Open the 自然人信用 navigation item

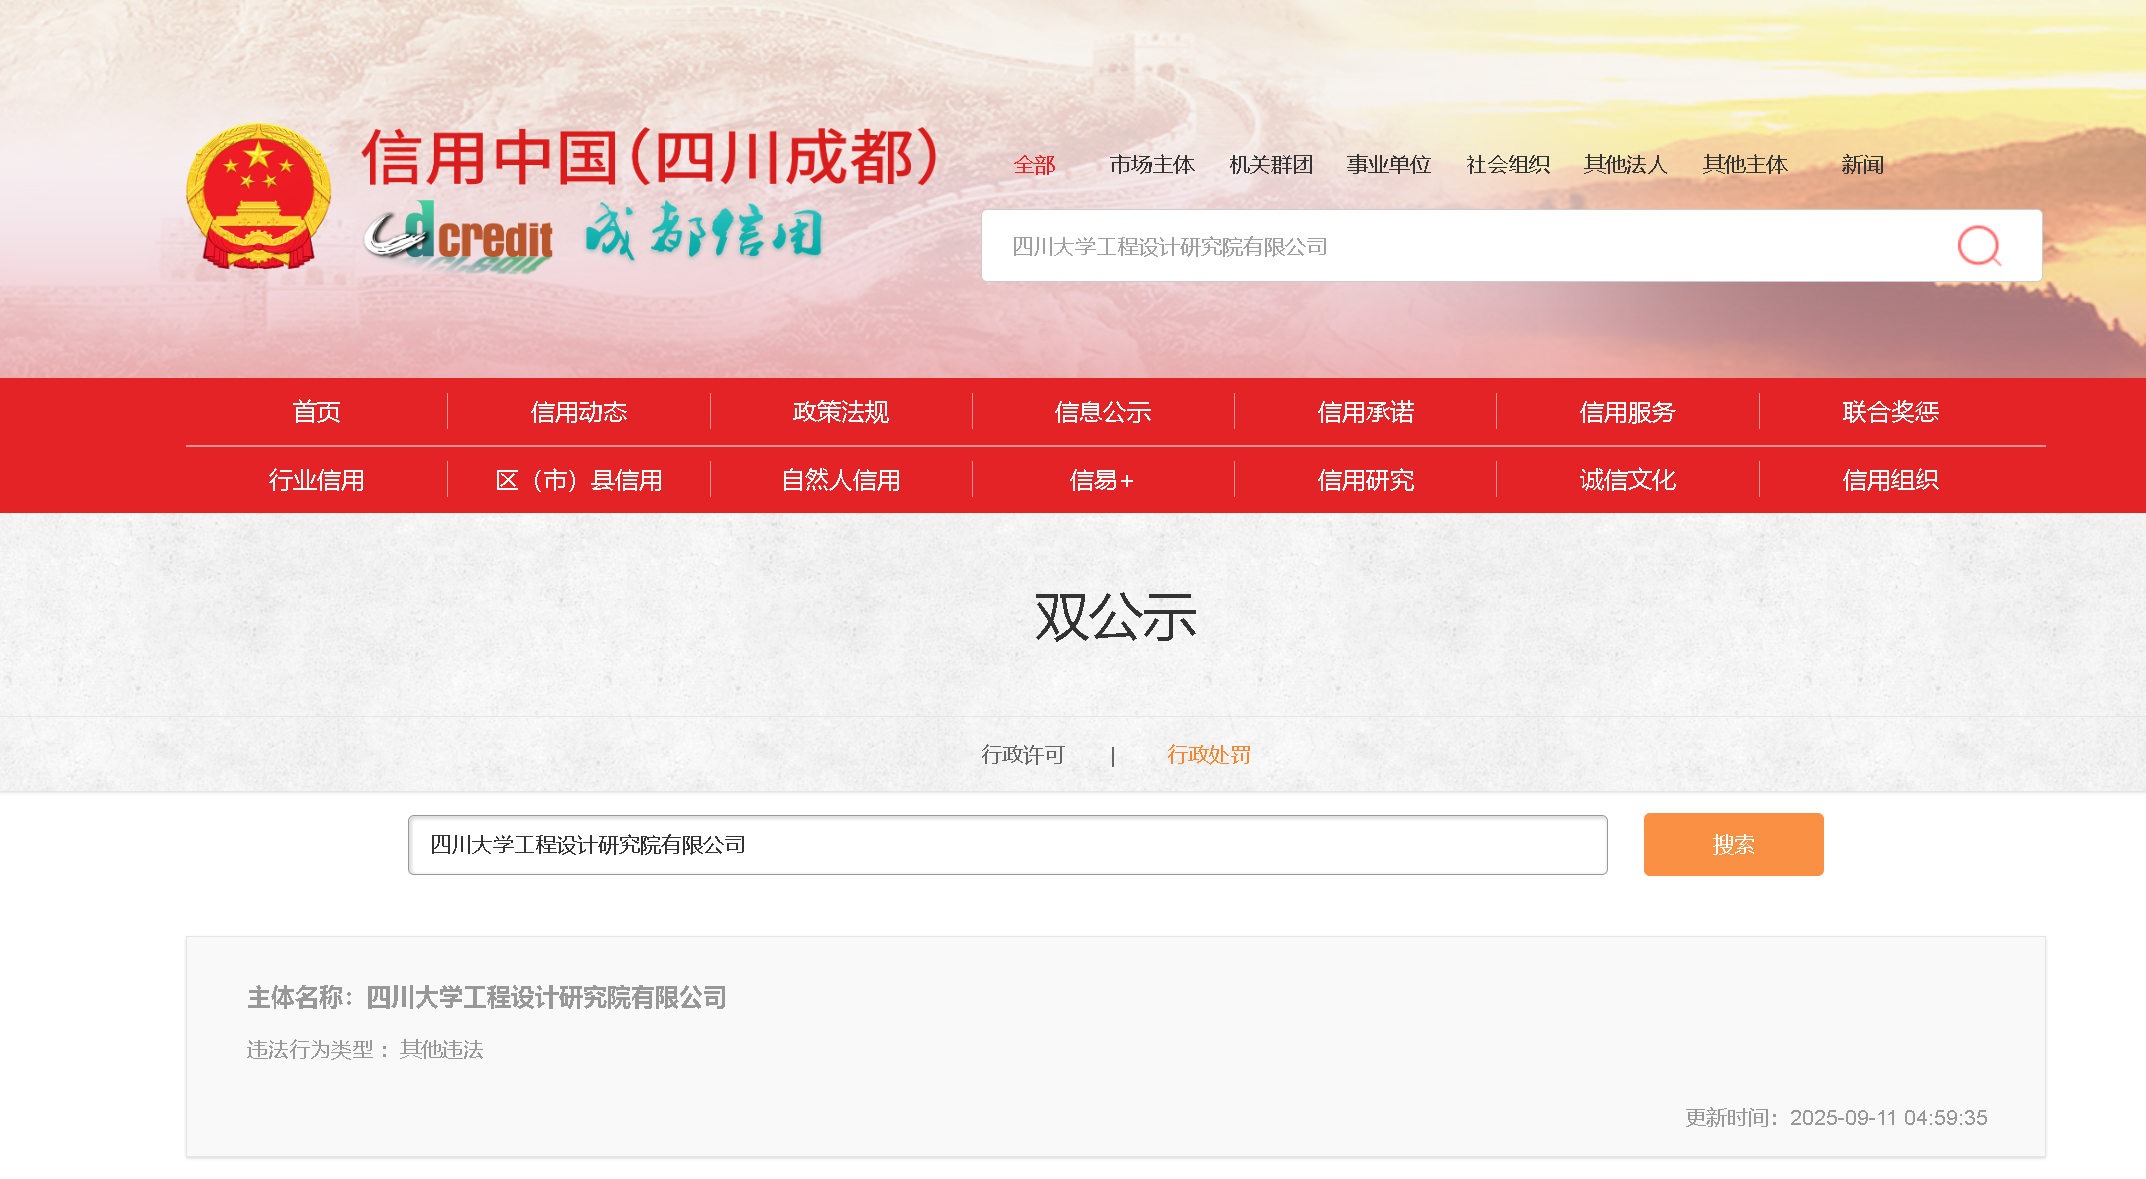841,480
